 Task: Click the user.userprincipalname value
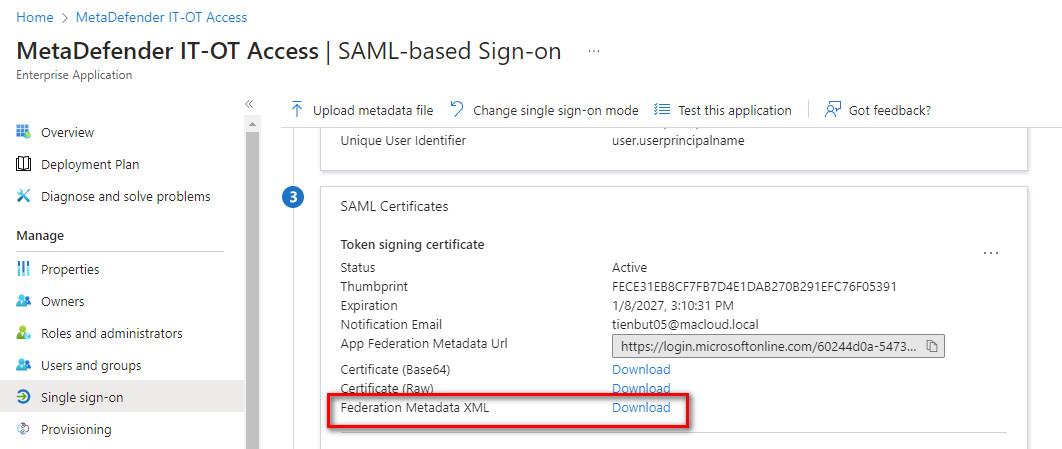click(x=678, y=141)
